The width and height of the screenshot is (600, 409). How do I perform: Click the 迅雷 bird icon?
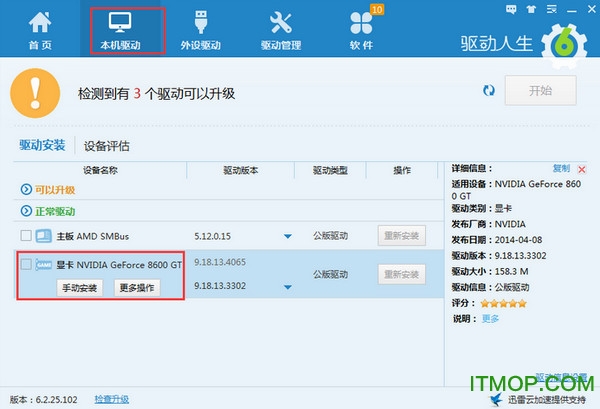click(x=496, y=399)
